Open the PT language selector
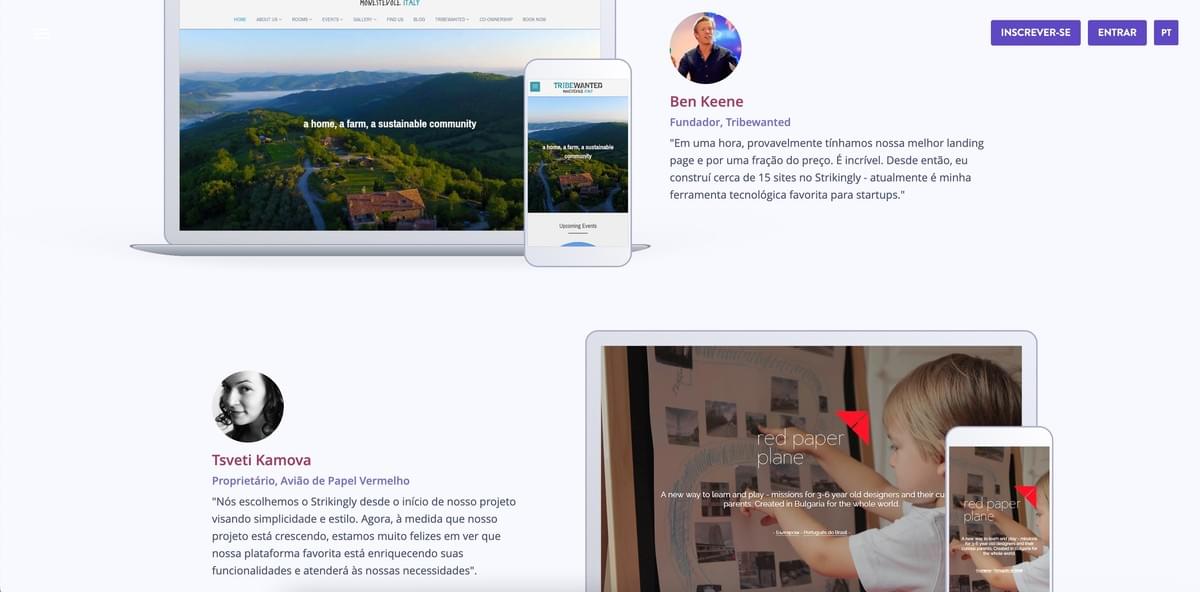This screenshot has height=592, width=1200. click(x=1165, y=32)
